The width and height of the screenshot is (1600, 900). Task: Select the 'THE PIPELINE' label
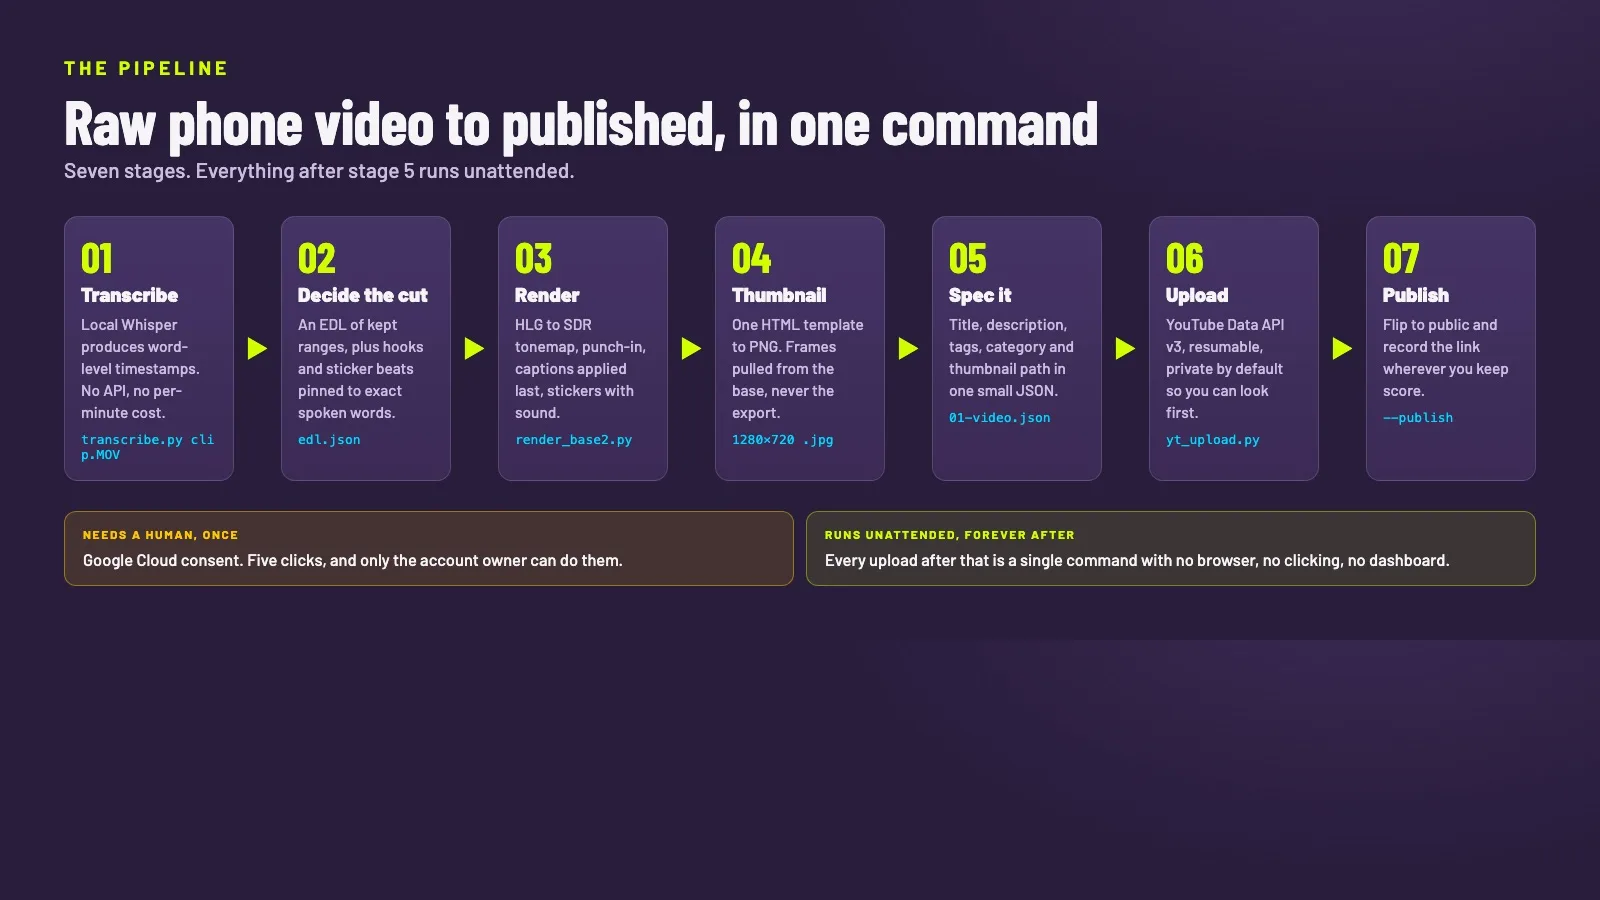pos(146,68)
